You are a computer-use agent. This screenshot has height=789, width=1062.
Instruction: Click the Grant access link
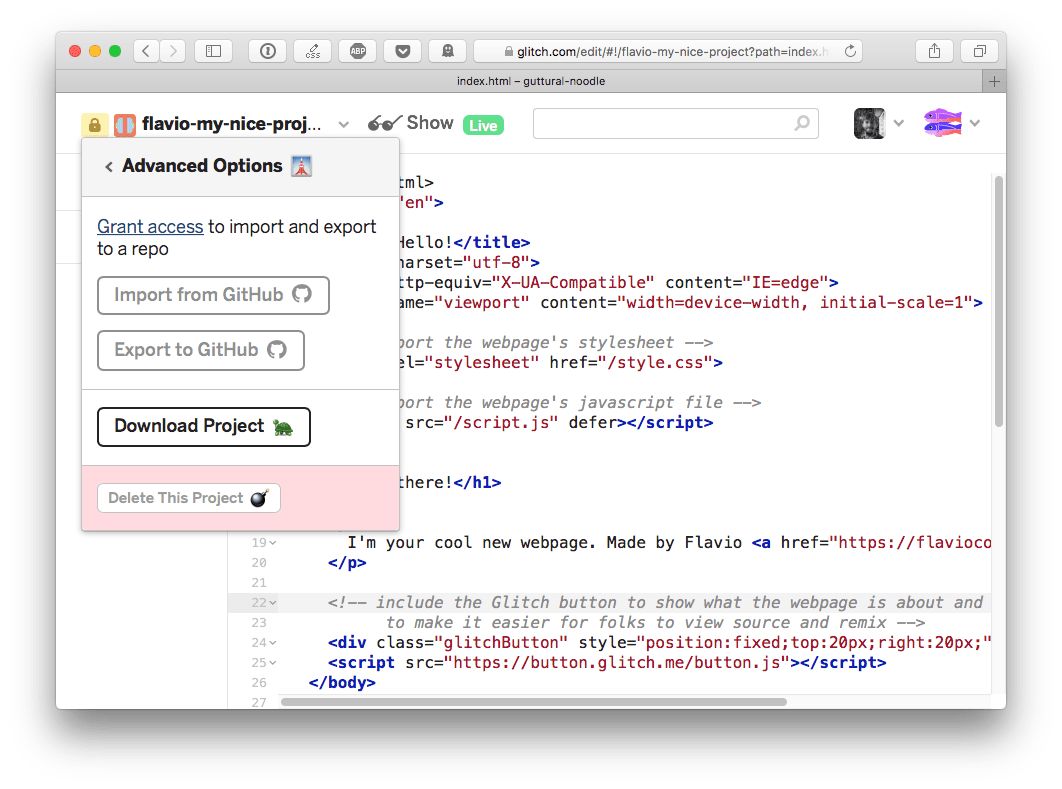[x=150, y=226]
